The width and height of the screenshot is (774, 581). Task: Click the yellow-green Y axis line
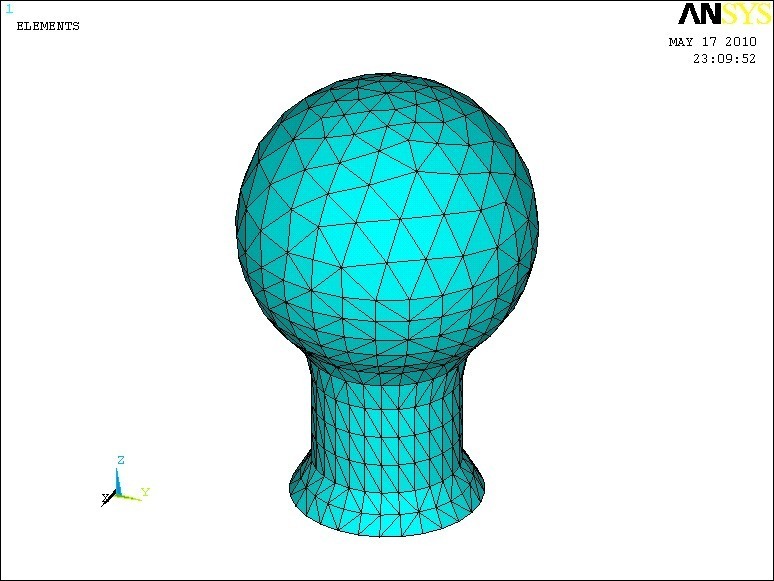coord(131,496)
